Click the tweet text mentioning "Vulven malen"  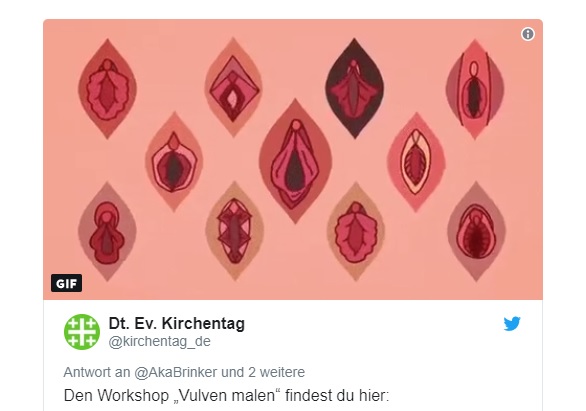226,395
